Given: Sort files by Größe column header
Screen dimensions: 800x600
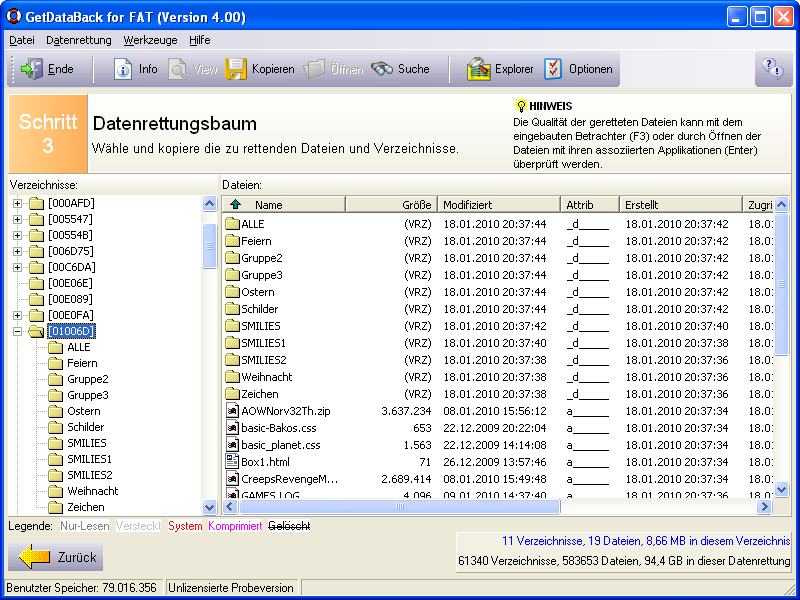Looking at the screenshot, I should 392,205.
